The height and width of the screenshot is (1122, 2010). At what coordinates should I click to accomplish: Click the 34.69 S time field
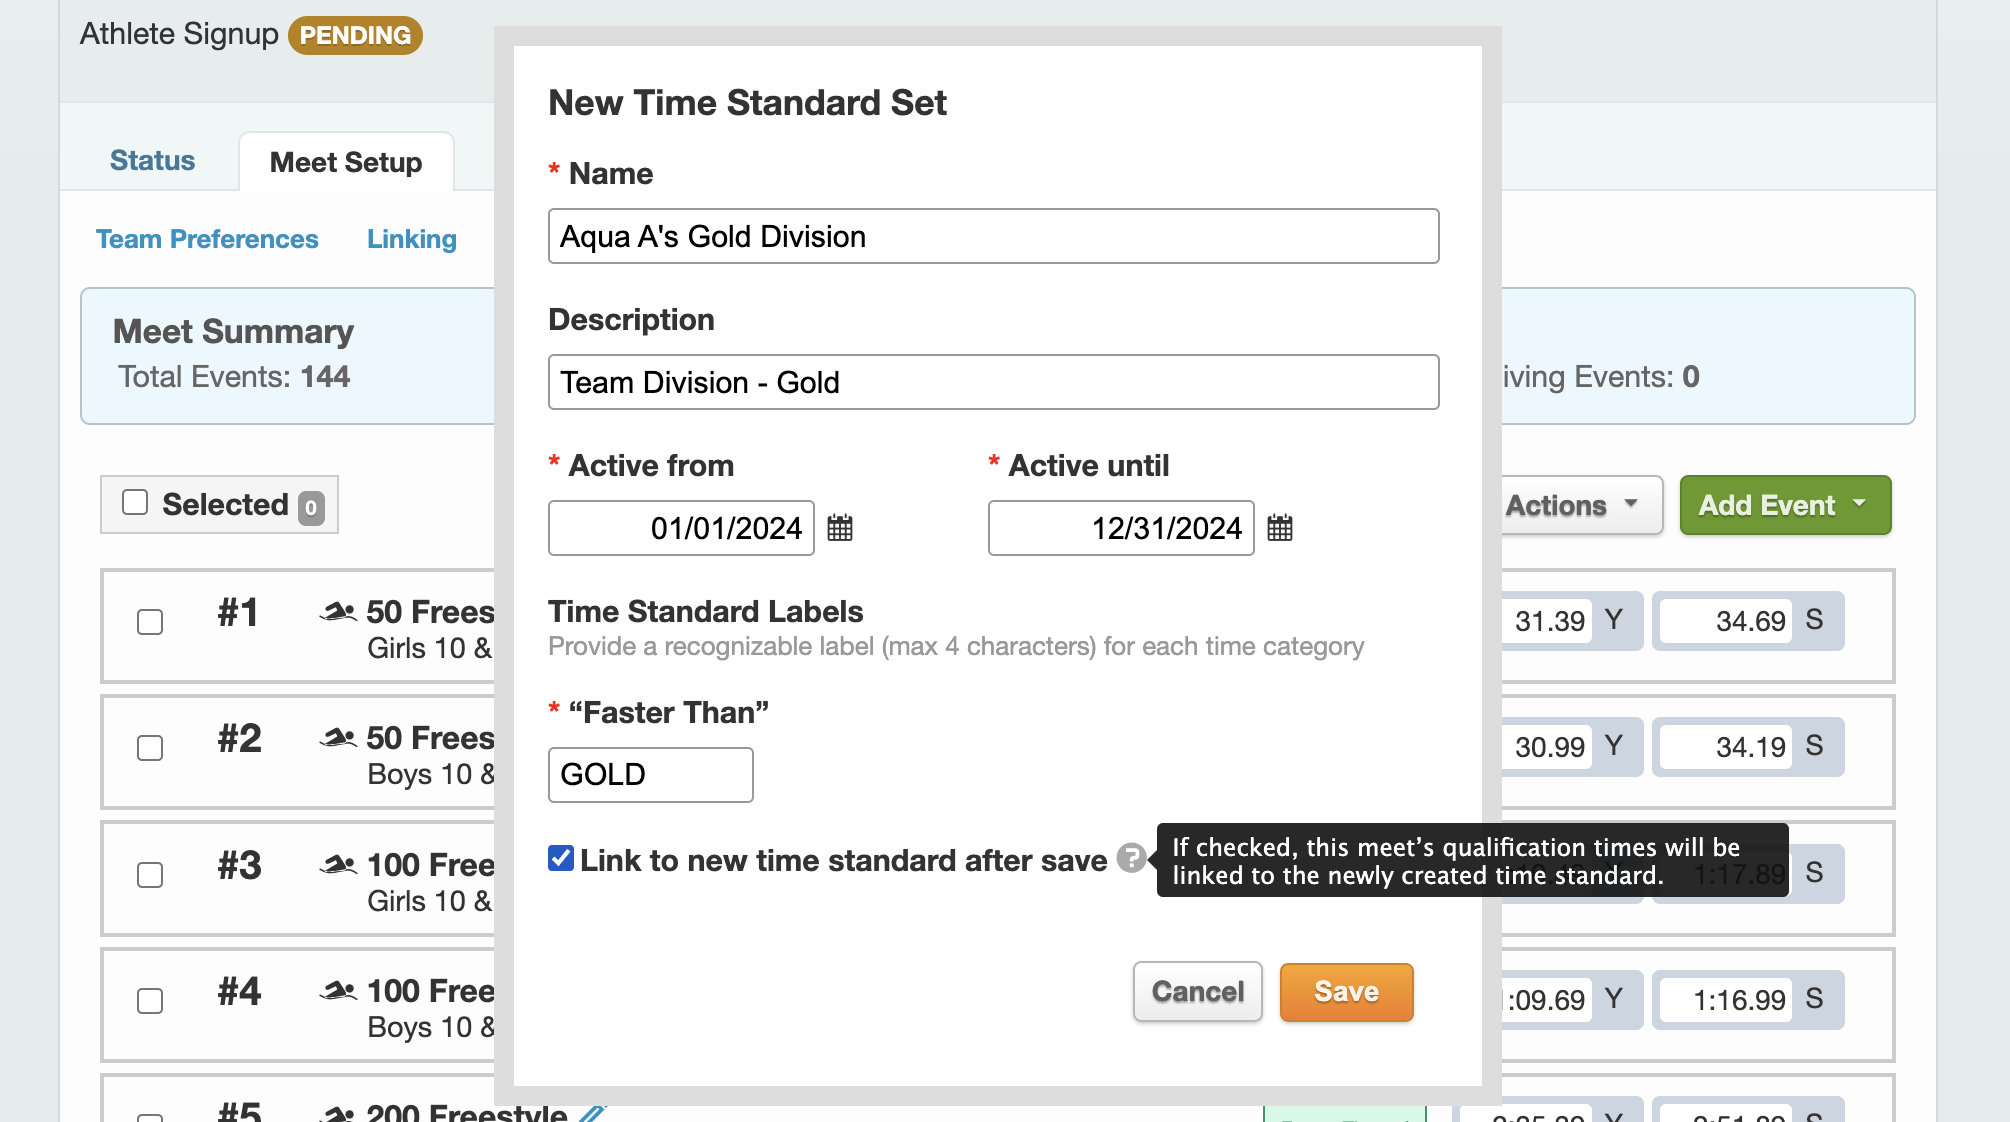coord(1725,621)
